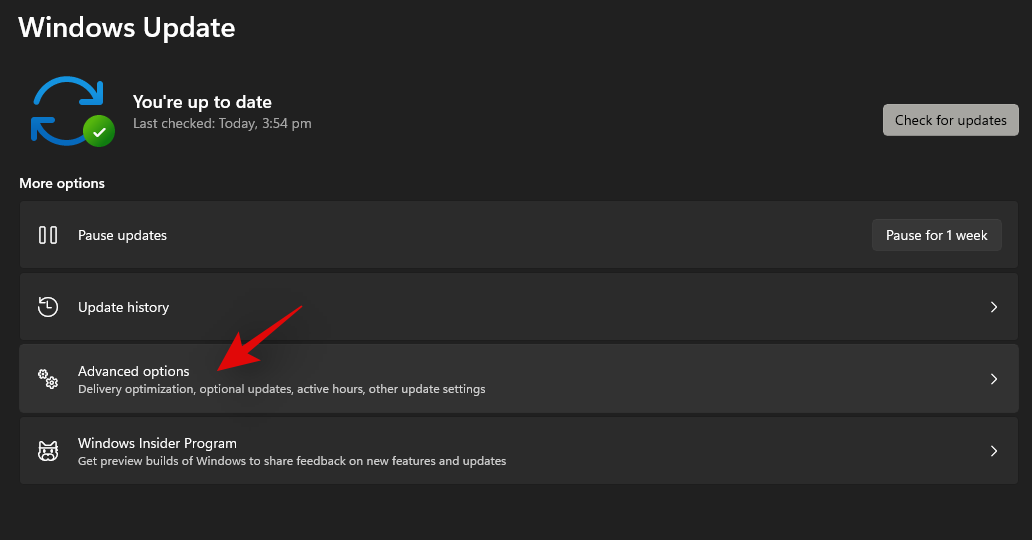Click the Advanced options gears icon

coord(48,379)
